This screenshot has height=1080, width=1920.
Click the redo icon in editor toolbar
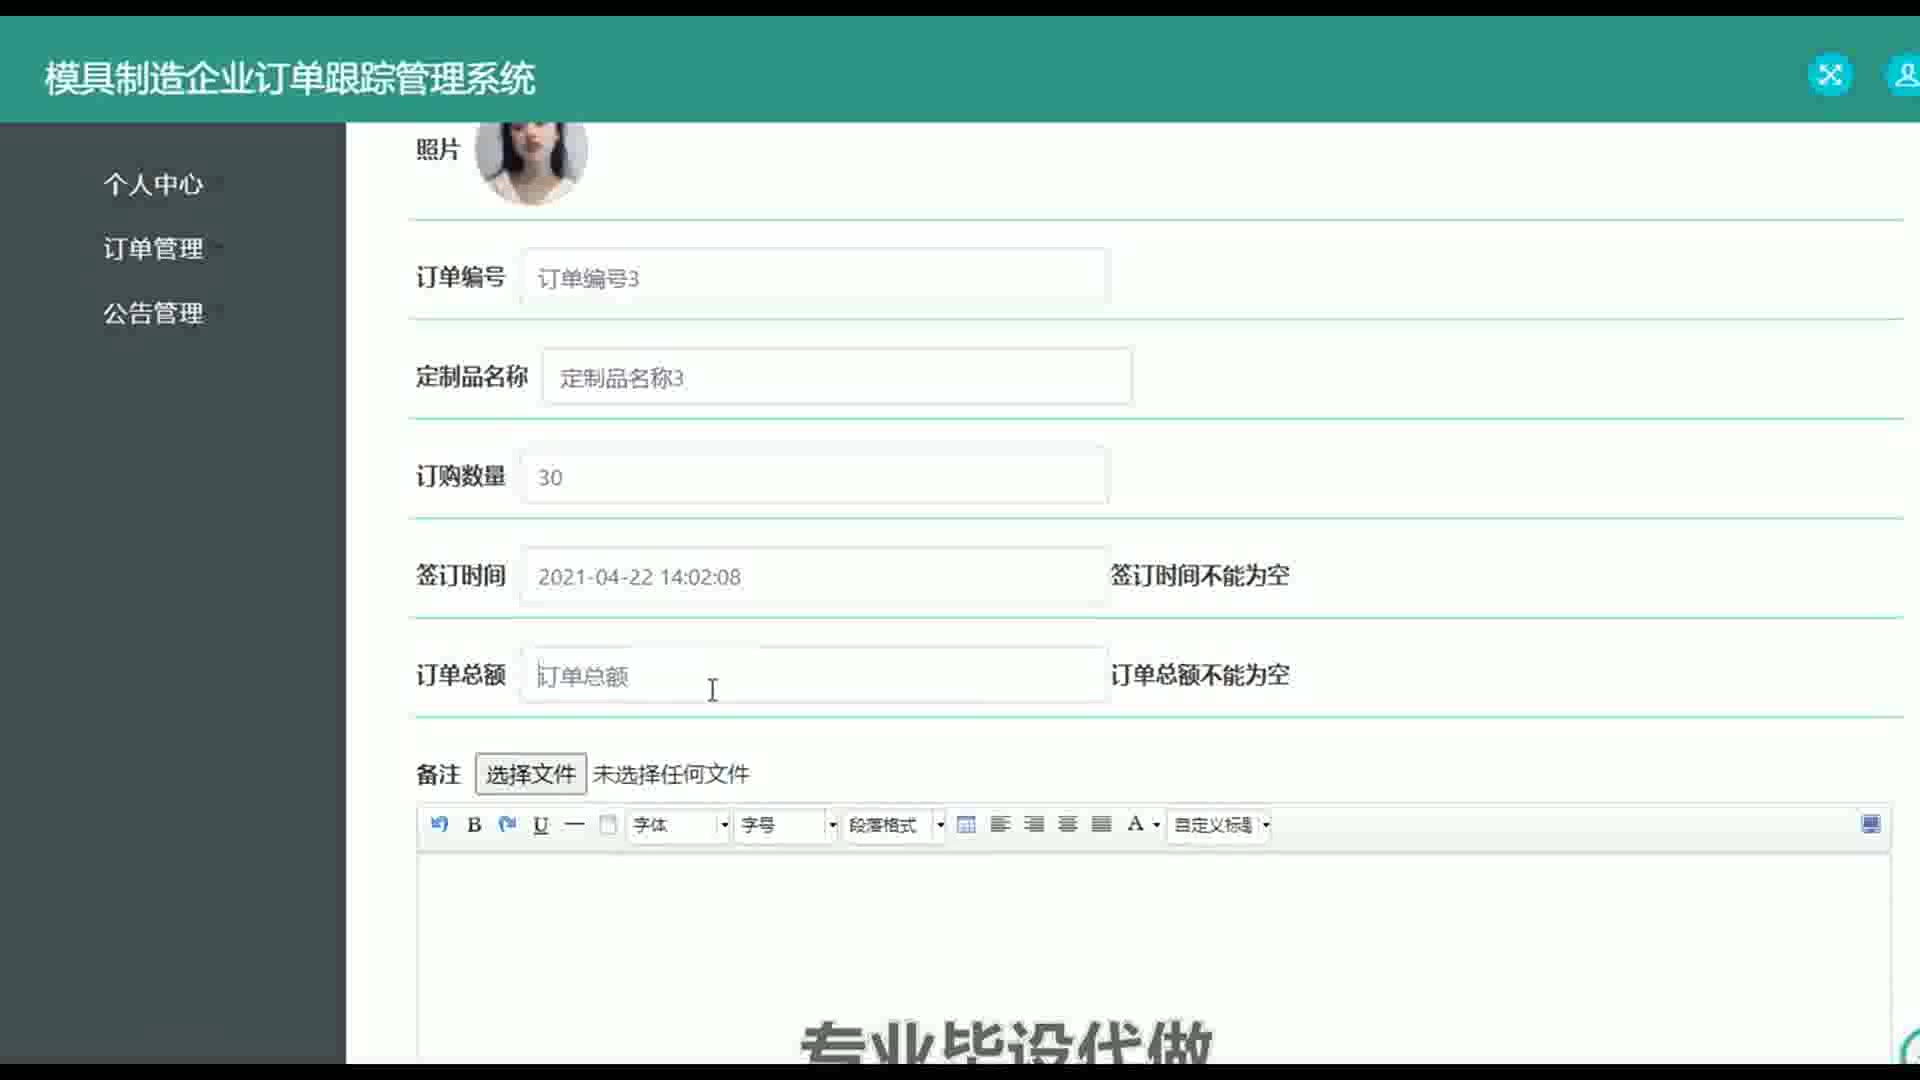(507, 825)
